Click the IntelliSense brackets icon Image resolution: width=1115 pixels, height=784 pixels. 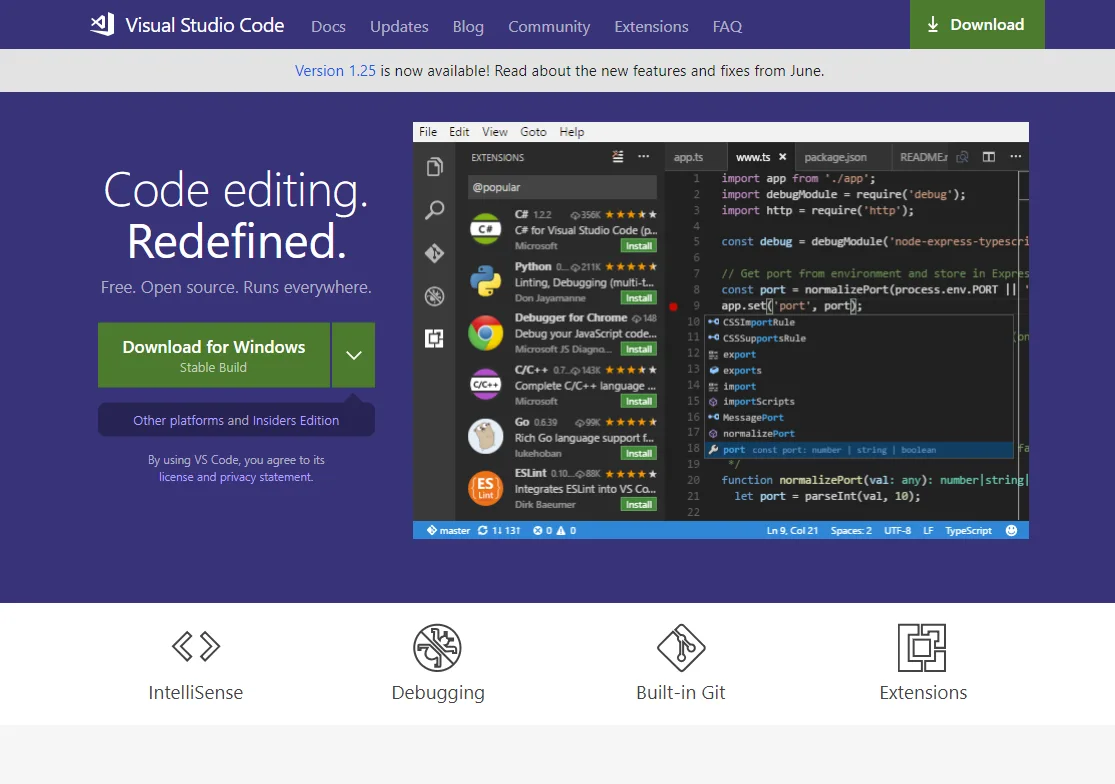(x=196, y=647)
